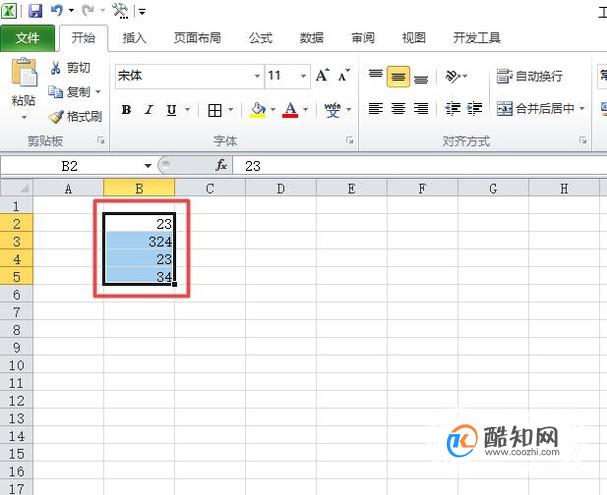Click the Increase Indent icon

475,109
